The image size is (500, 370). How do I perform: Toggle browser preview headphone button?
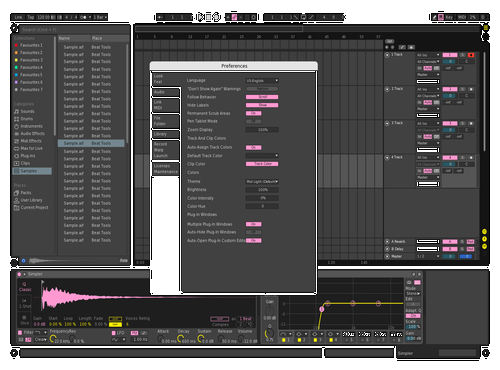(x=24, y=261)
